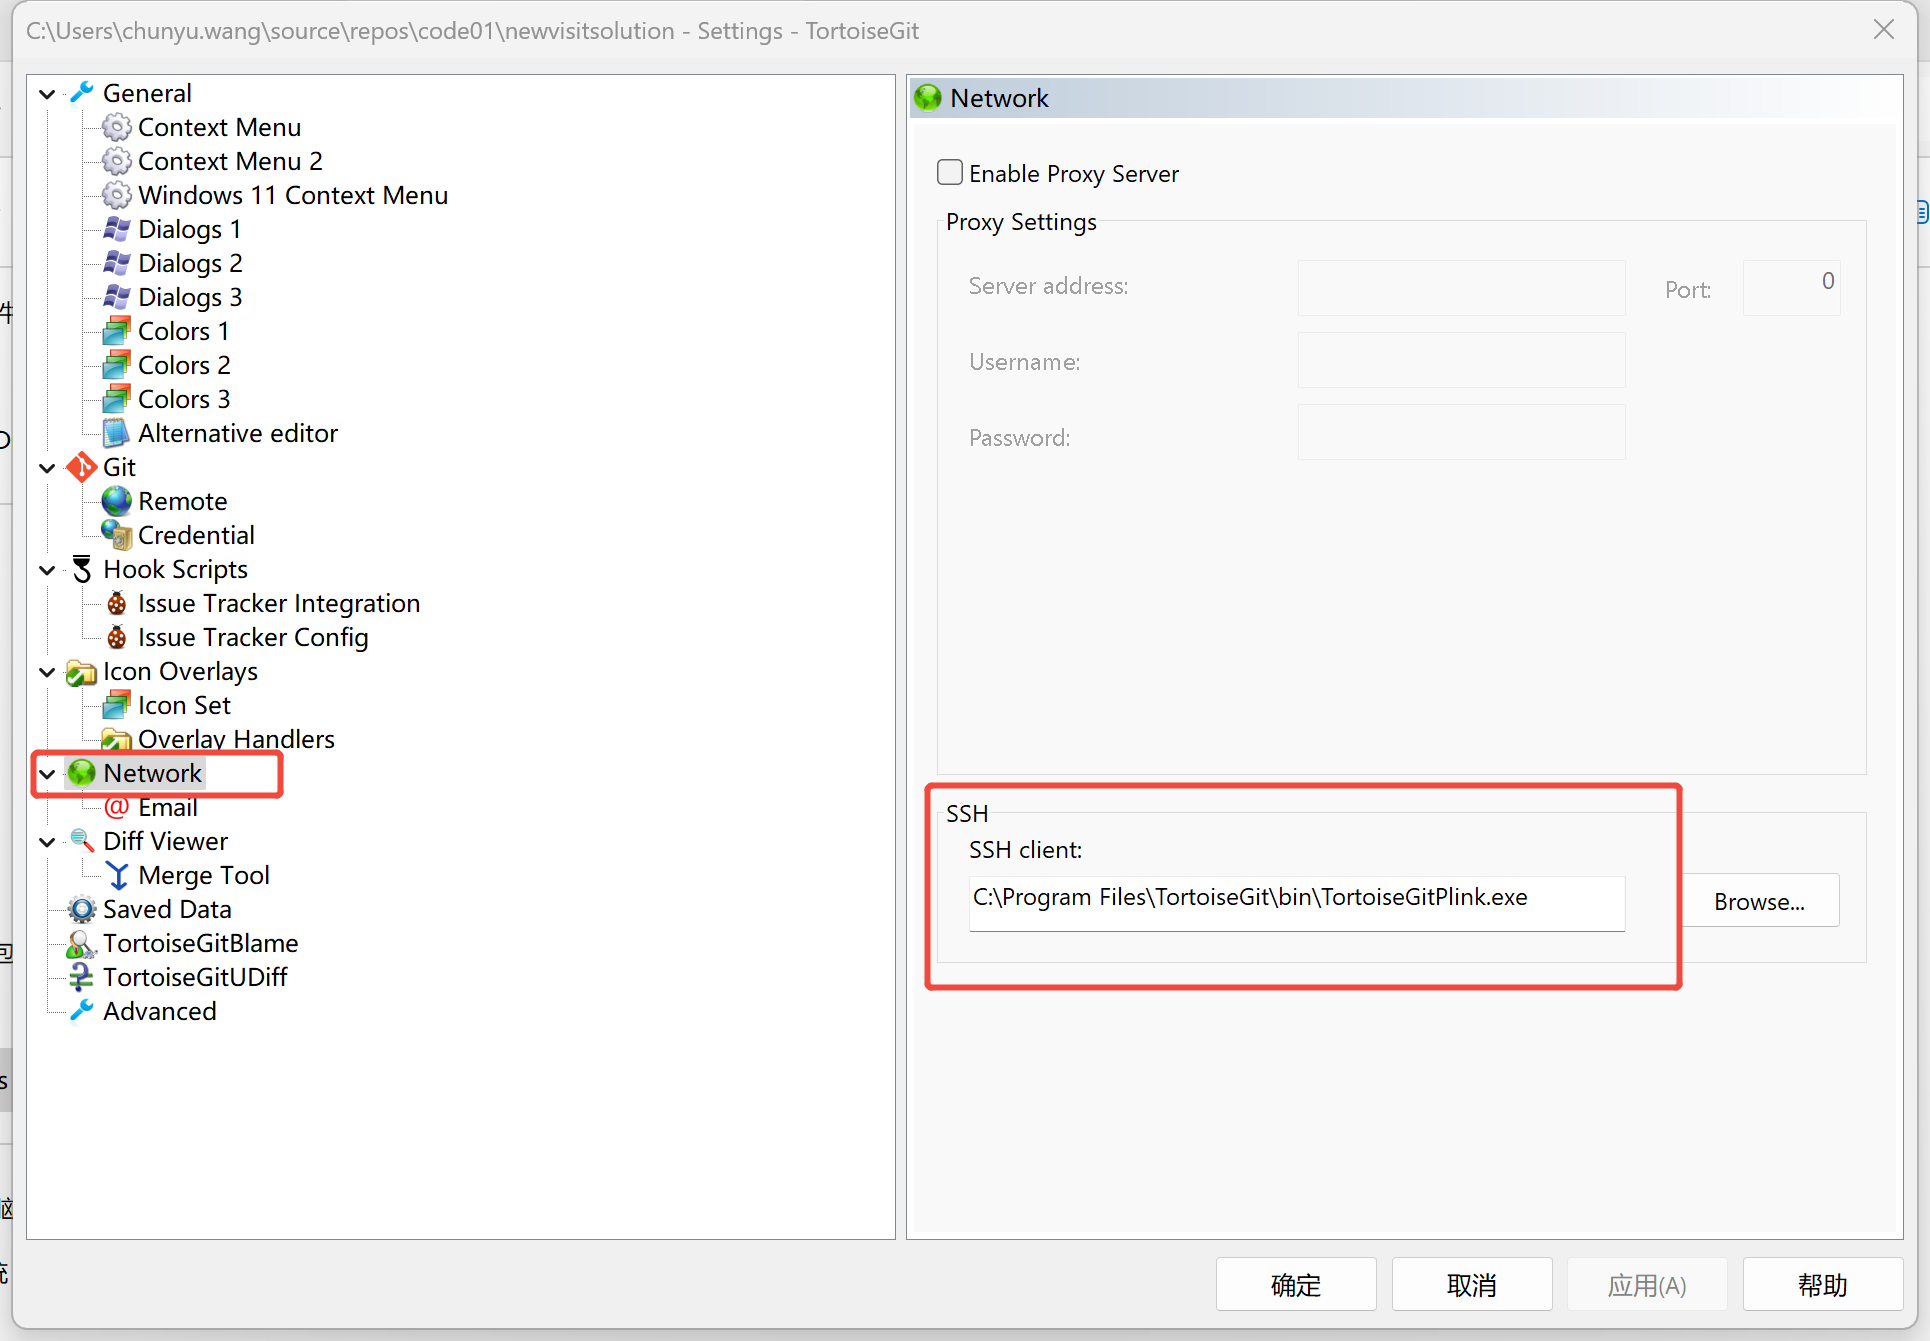Click the 确定 (OK) button
Screen dimensions: 1930x1341
point(1296,1284)
